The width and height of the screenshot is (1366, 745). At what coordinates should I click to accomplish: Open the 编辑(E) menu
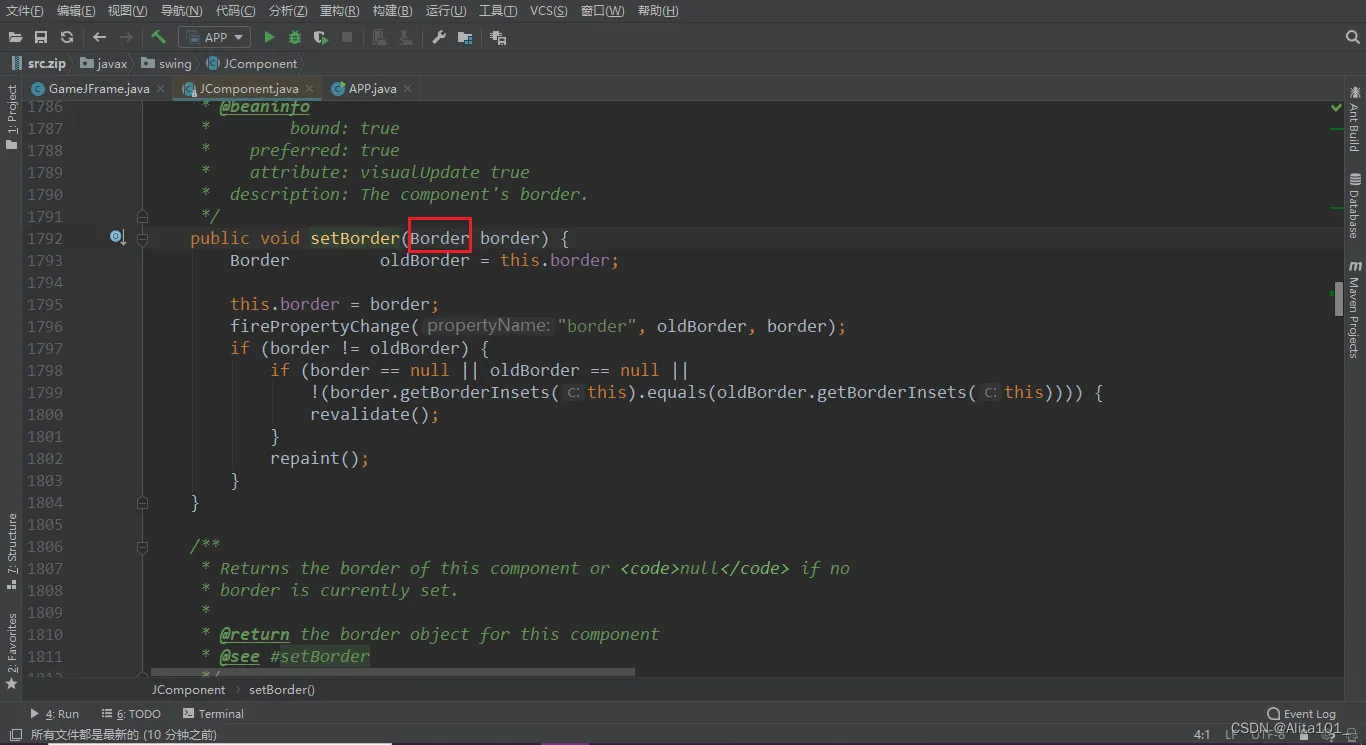click(x=76, y=11)
